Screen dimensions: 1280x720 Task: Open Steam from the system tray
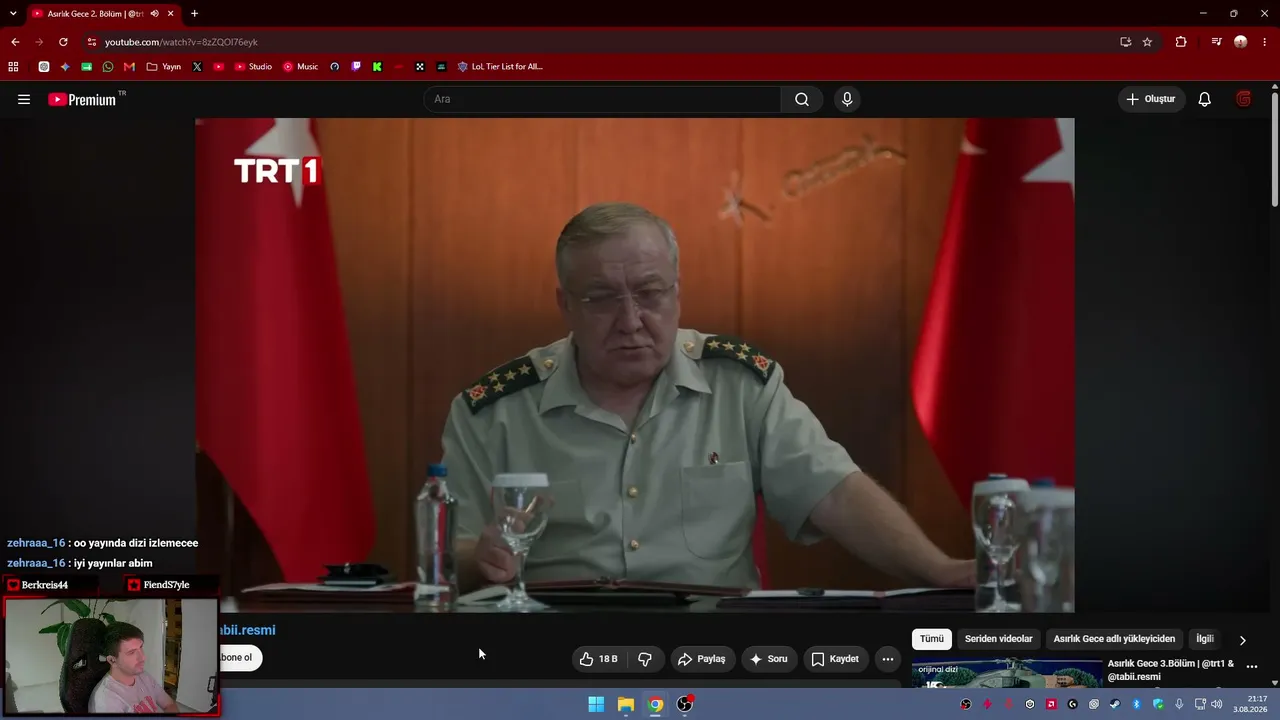[1115, 704]
